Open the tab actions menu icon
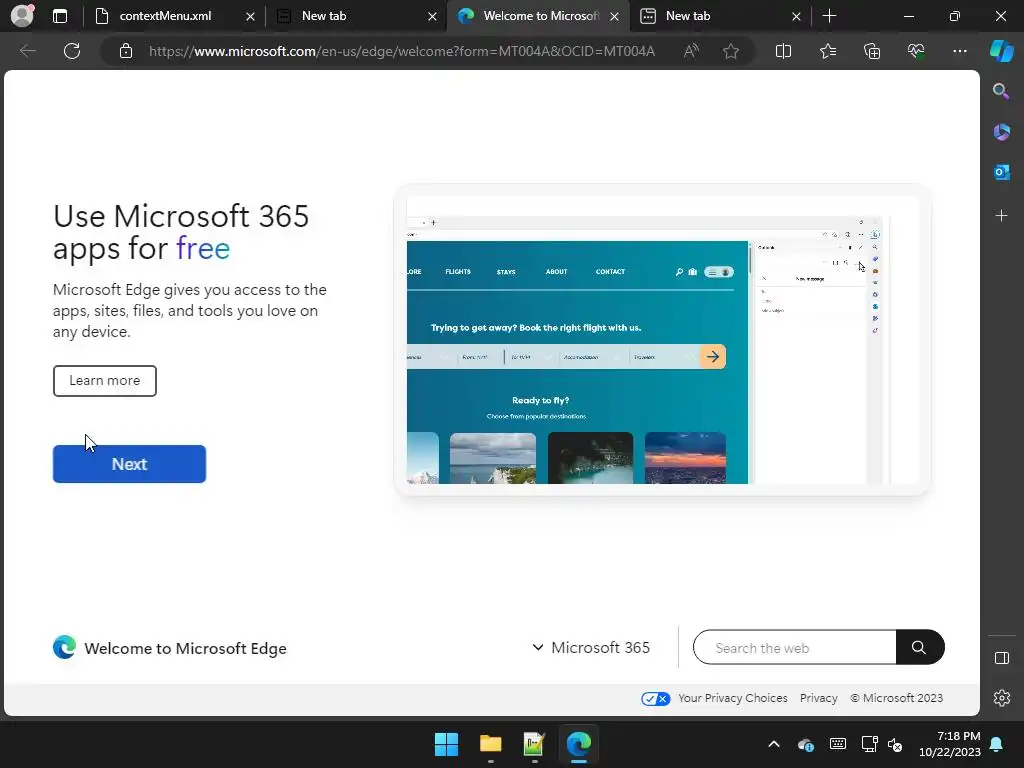This screenshot has width=1024, height=768. point(60,16)
